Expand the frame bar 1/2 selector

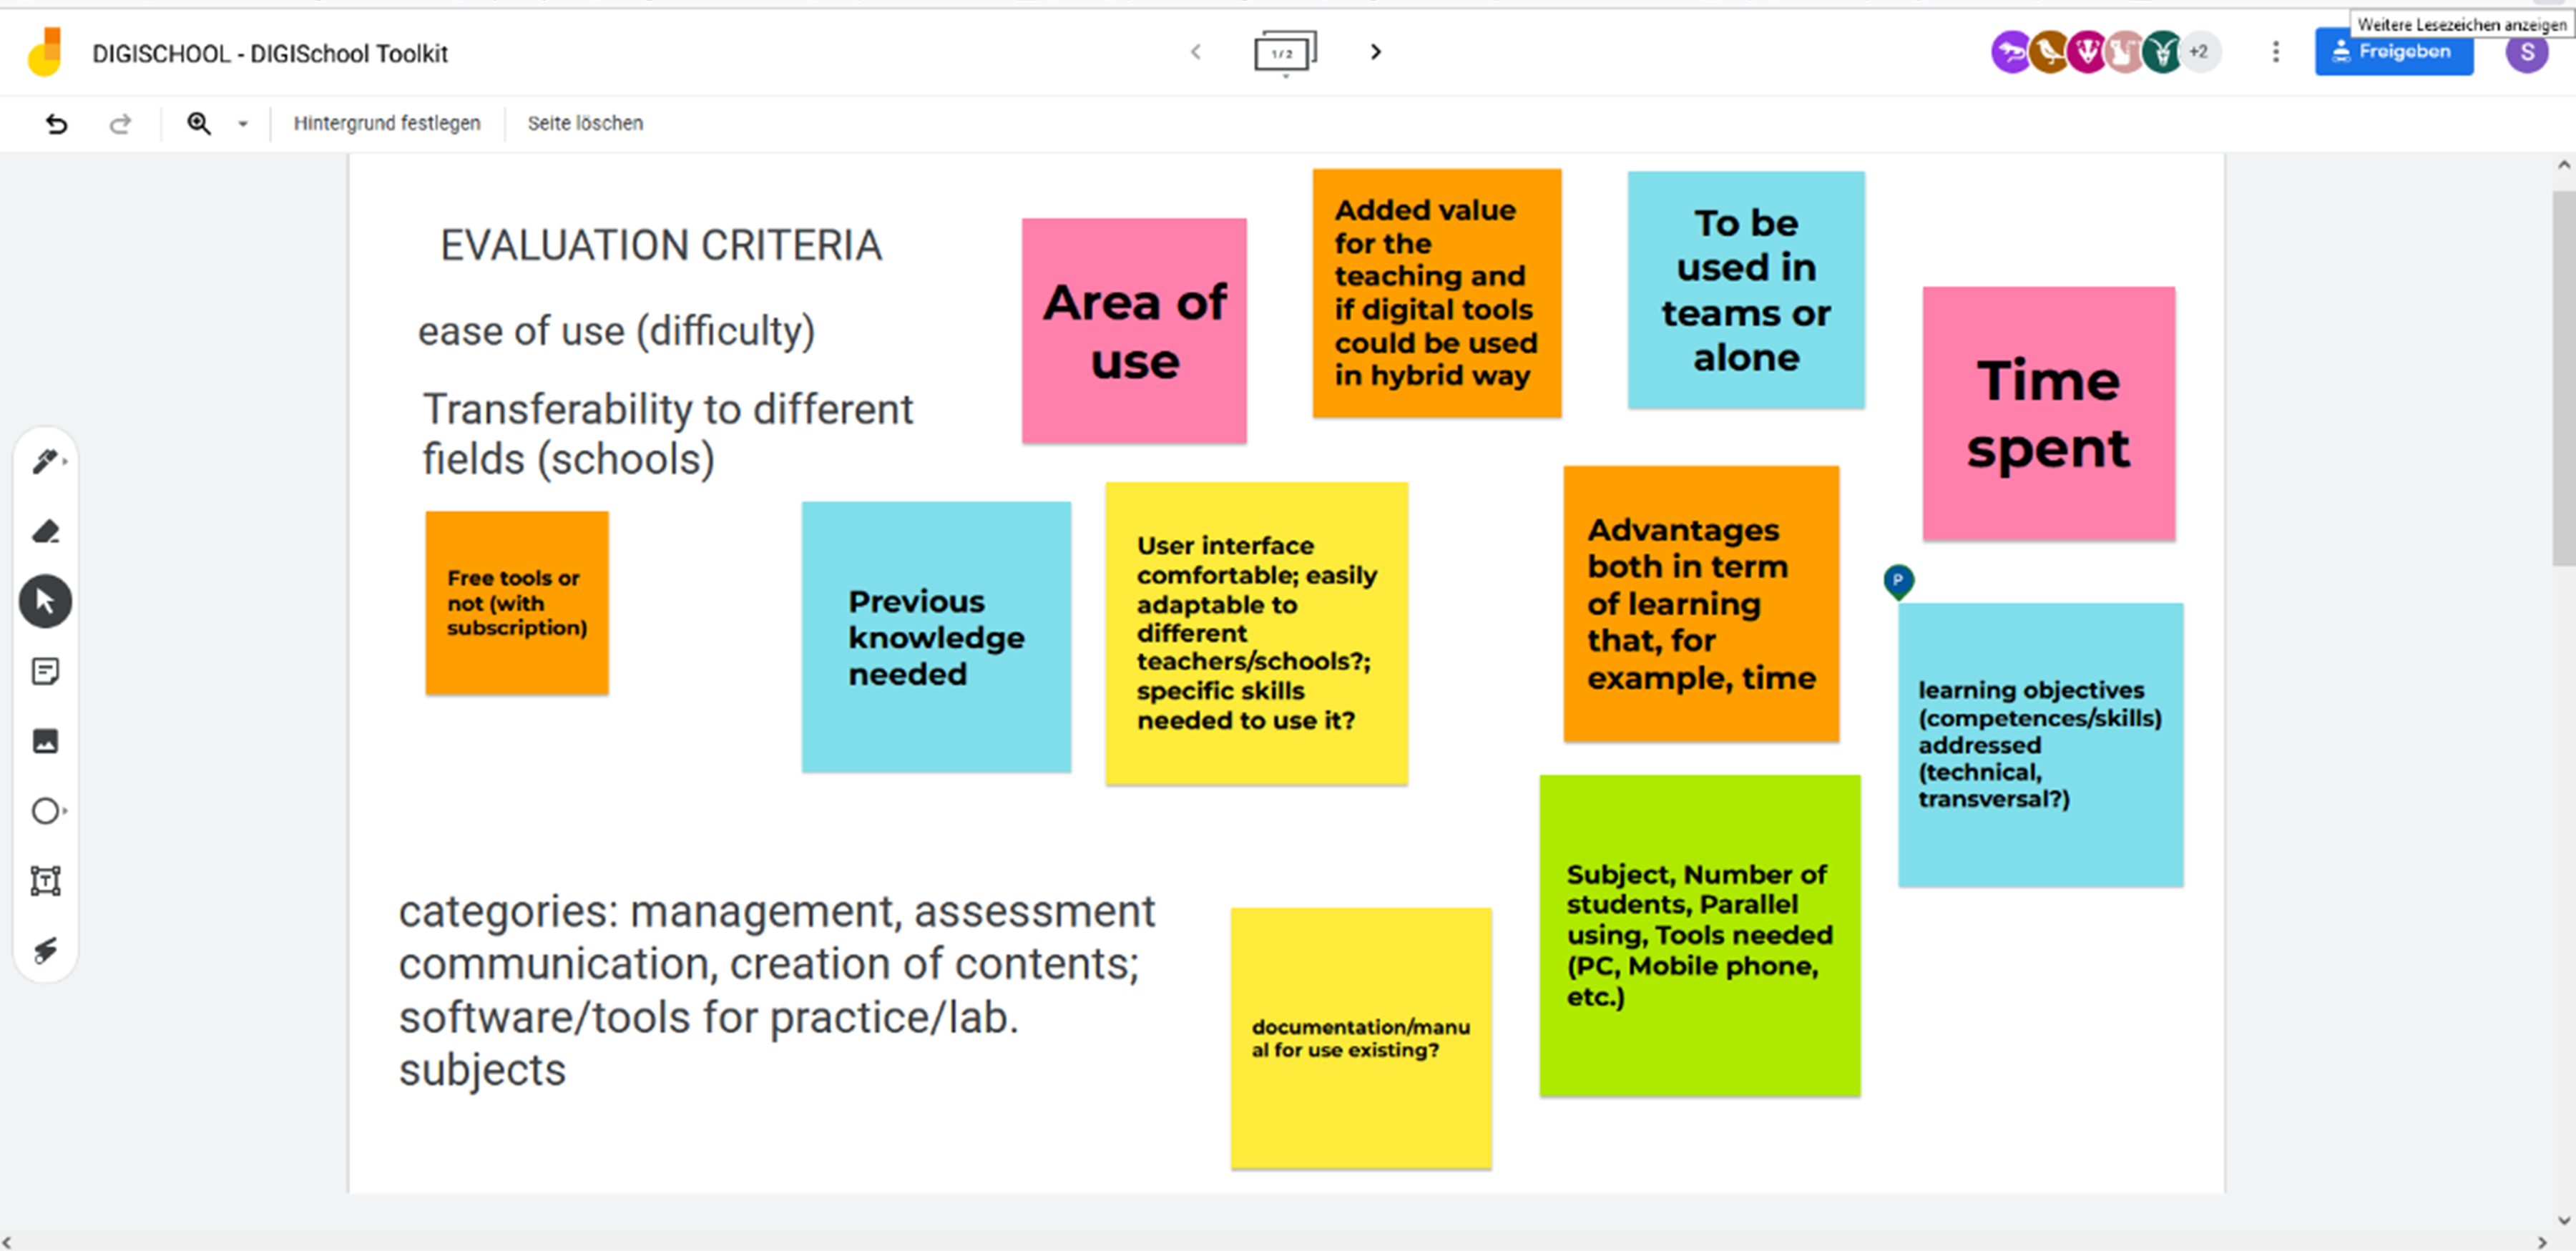pyautogui.click(x=1285, y=53)
